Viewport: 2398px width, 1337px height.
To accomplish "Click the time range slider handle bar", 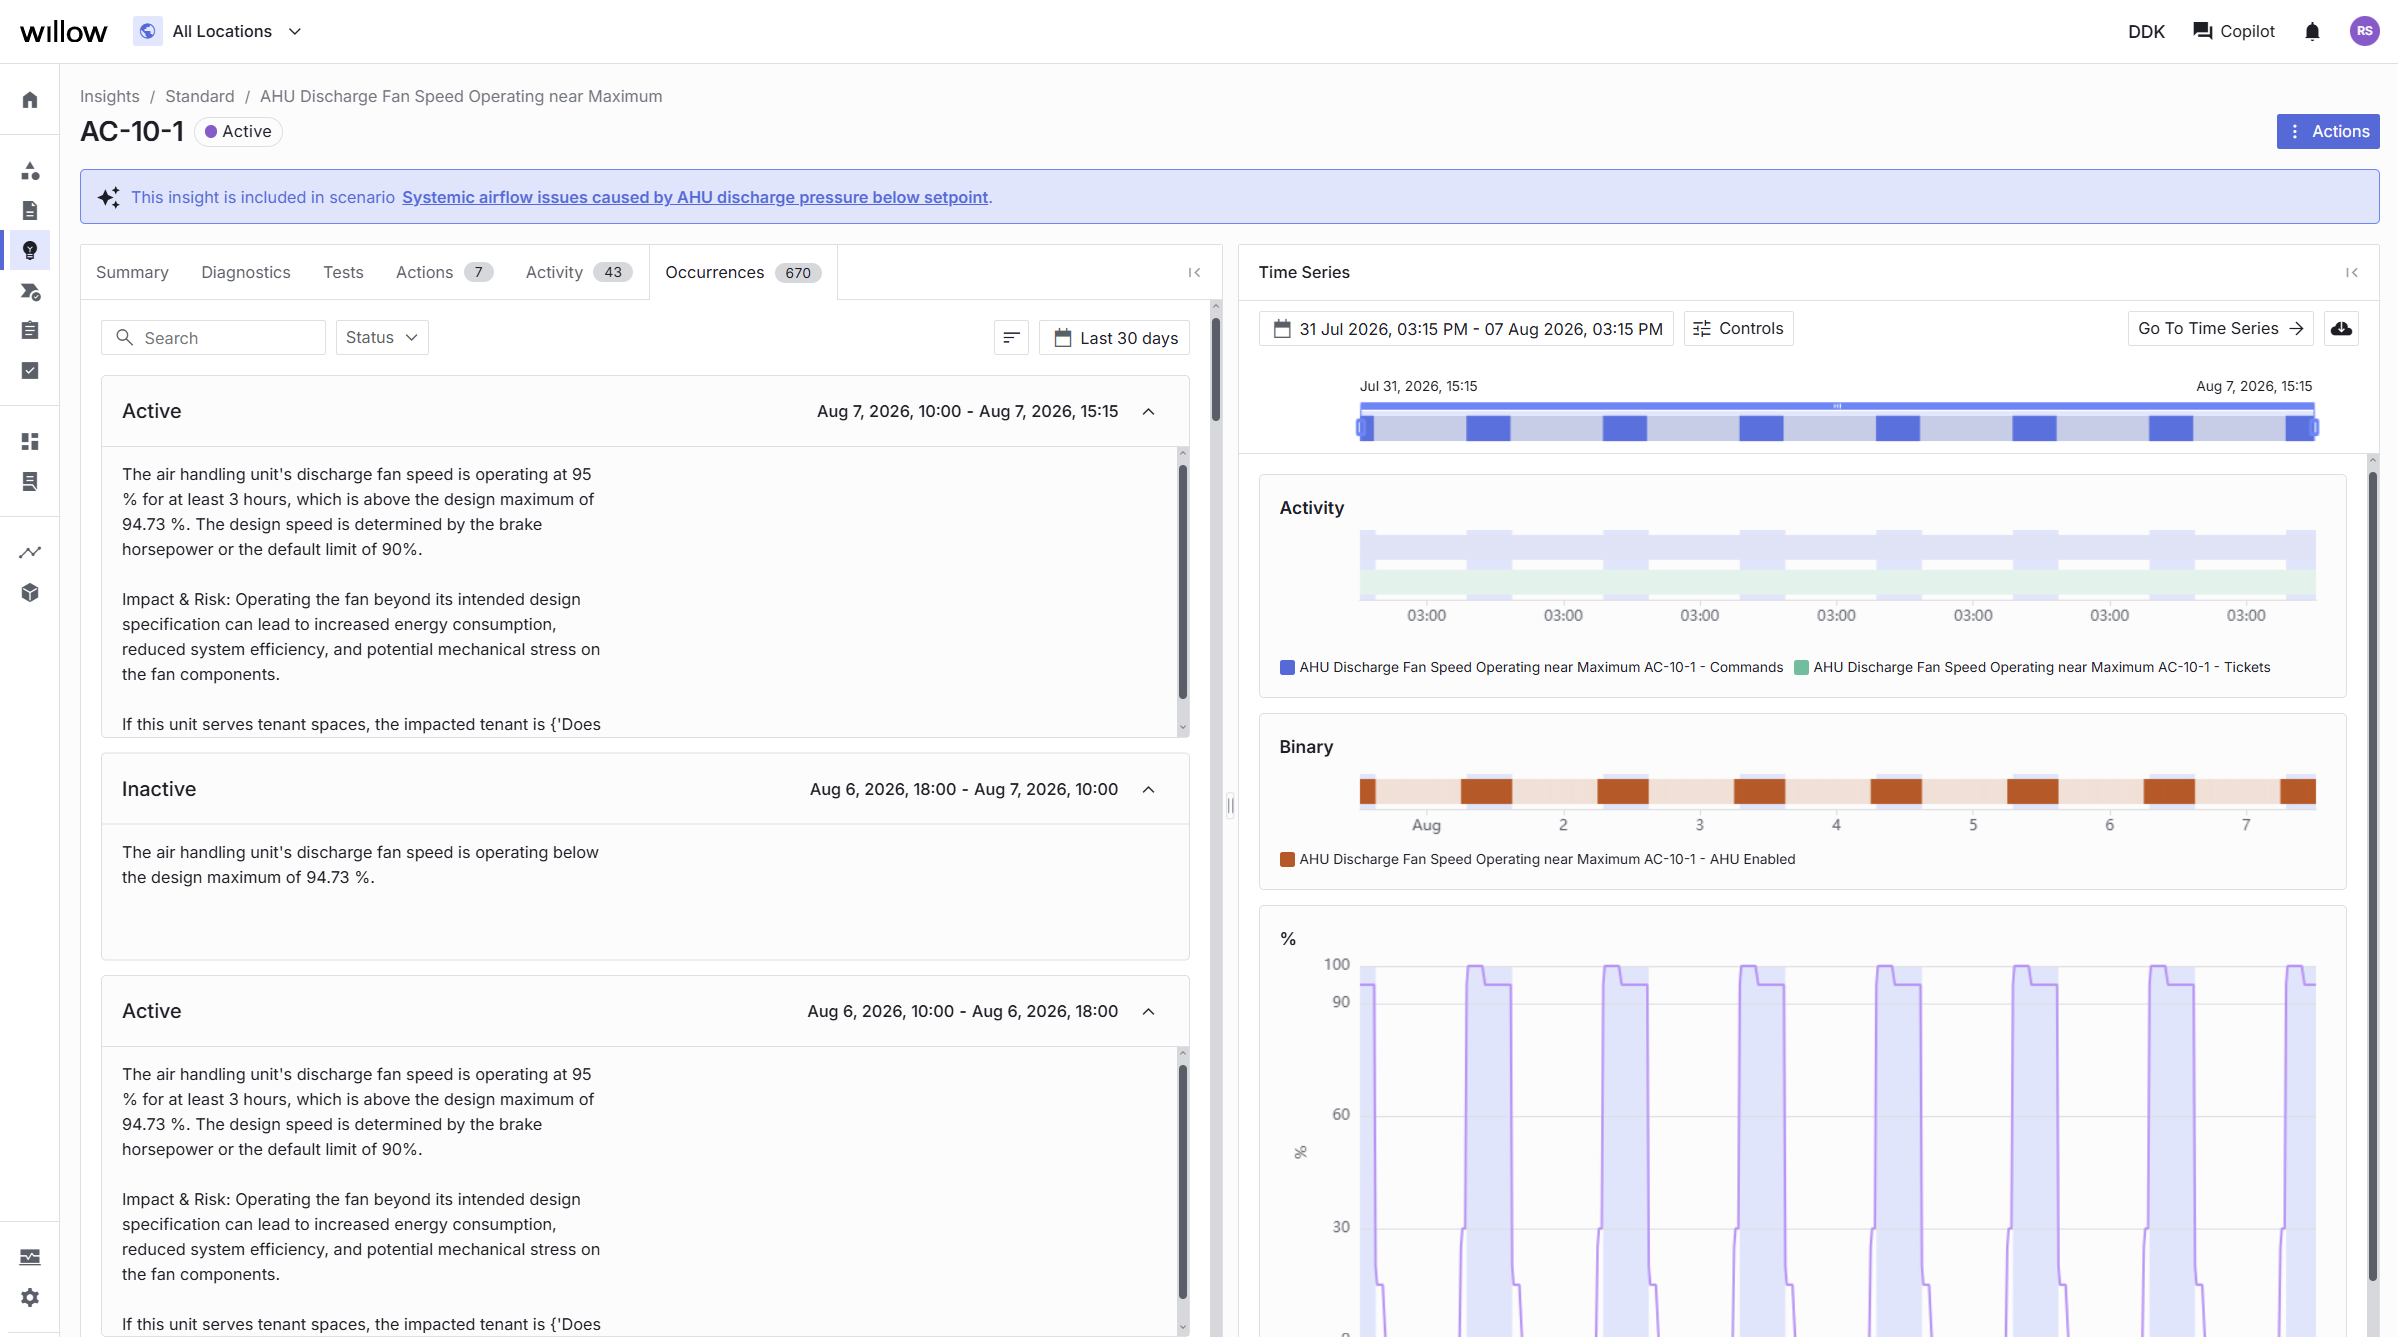I will pos(1837,407).
